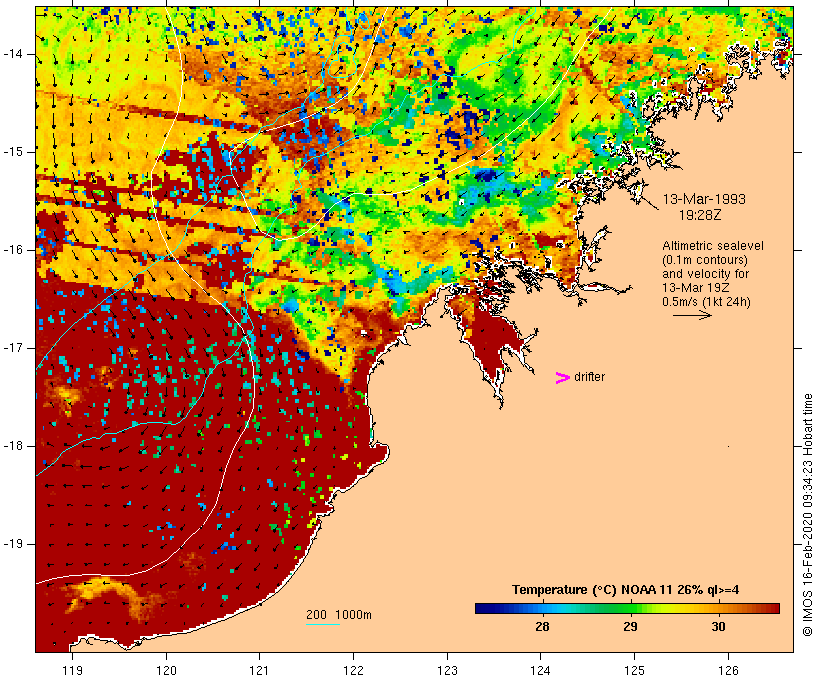The height and width of the screenshot is (680, 820).
Task: Click the 'drifter' legend label
Action: pos(589,377)
